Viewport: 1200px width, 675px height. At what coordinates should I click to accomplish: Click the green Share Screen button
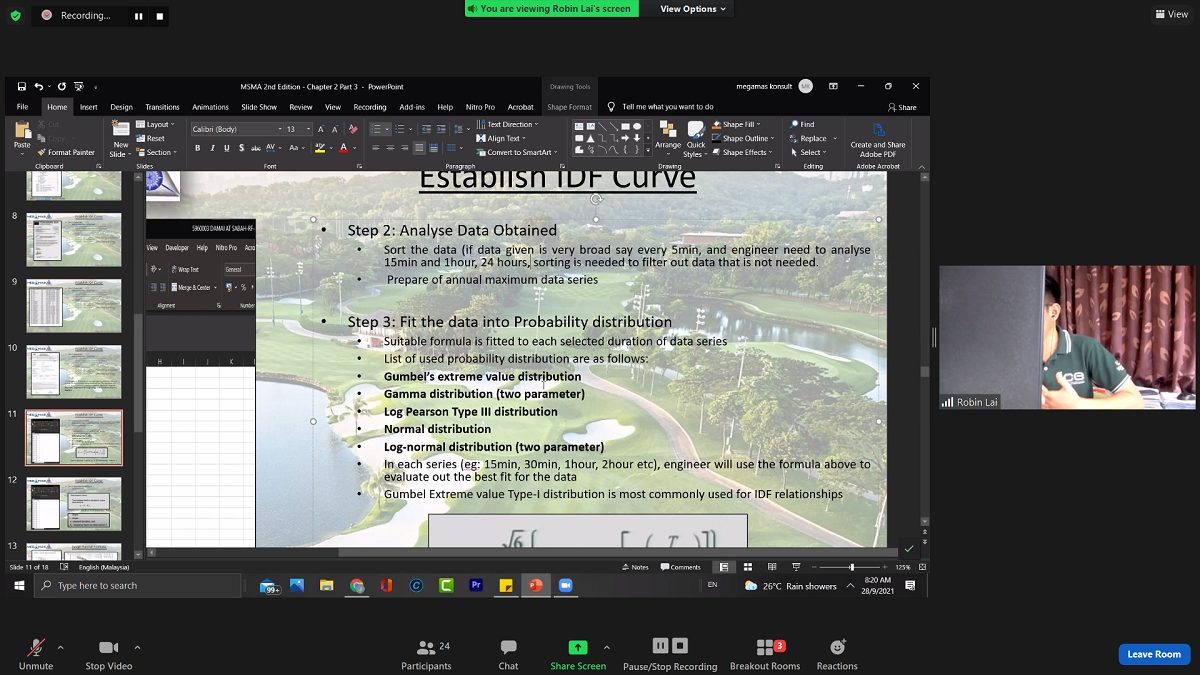tap(578, 655)
